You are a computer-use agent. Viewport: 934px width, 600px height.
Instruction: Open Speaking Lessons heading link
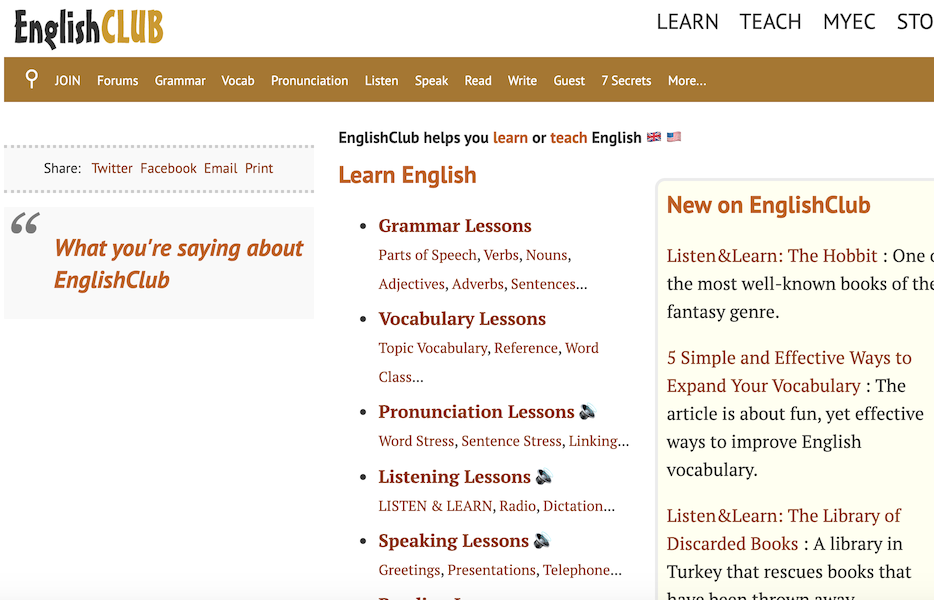[453, 540]
